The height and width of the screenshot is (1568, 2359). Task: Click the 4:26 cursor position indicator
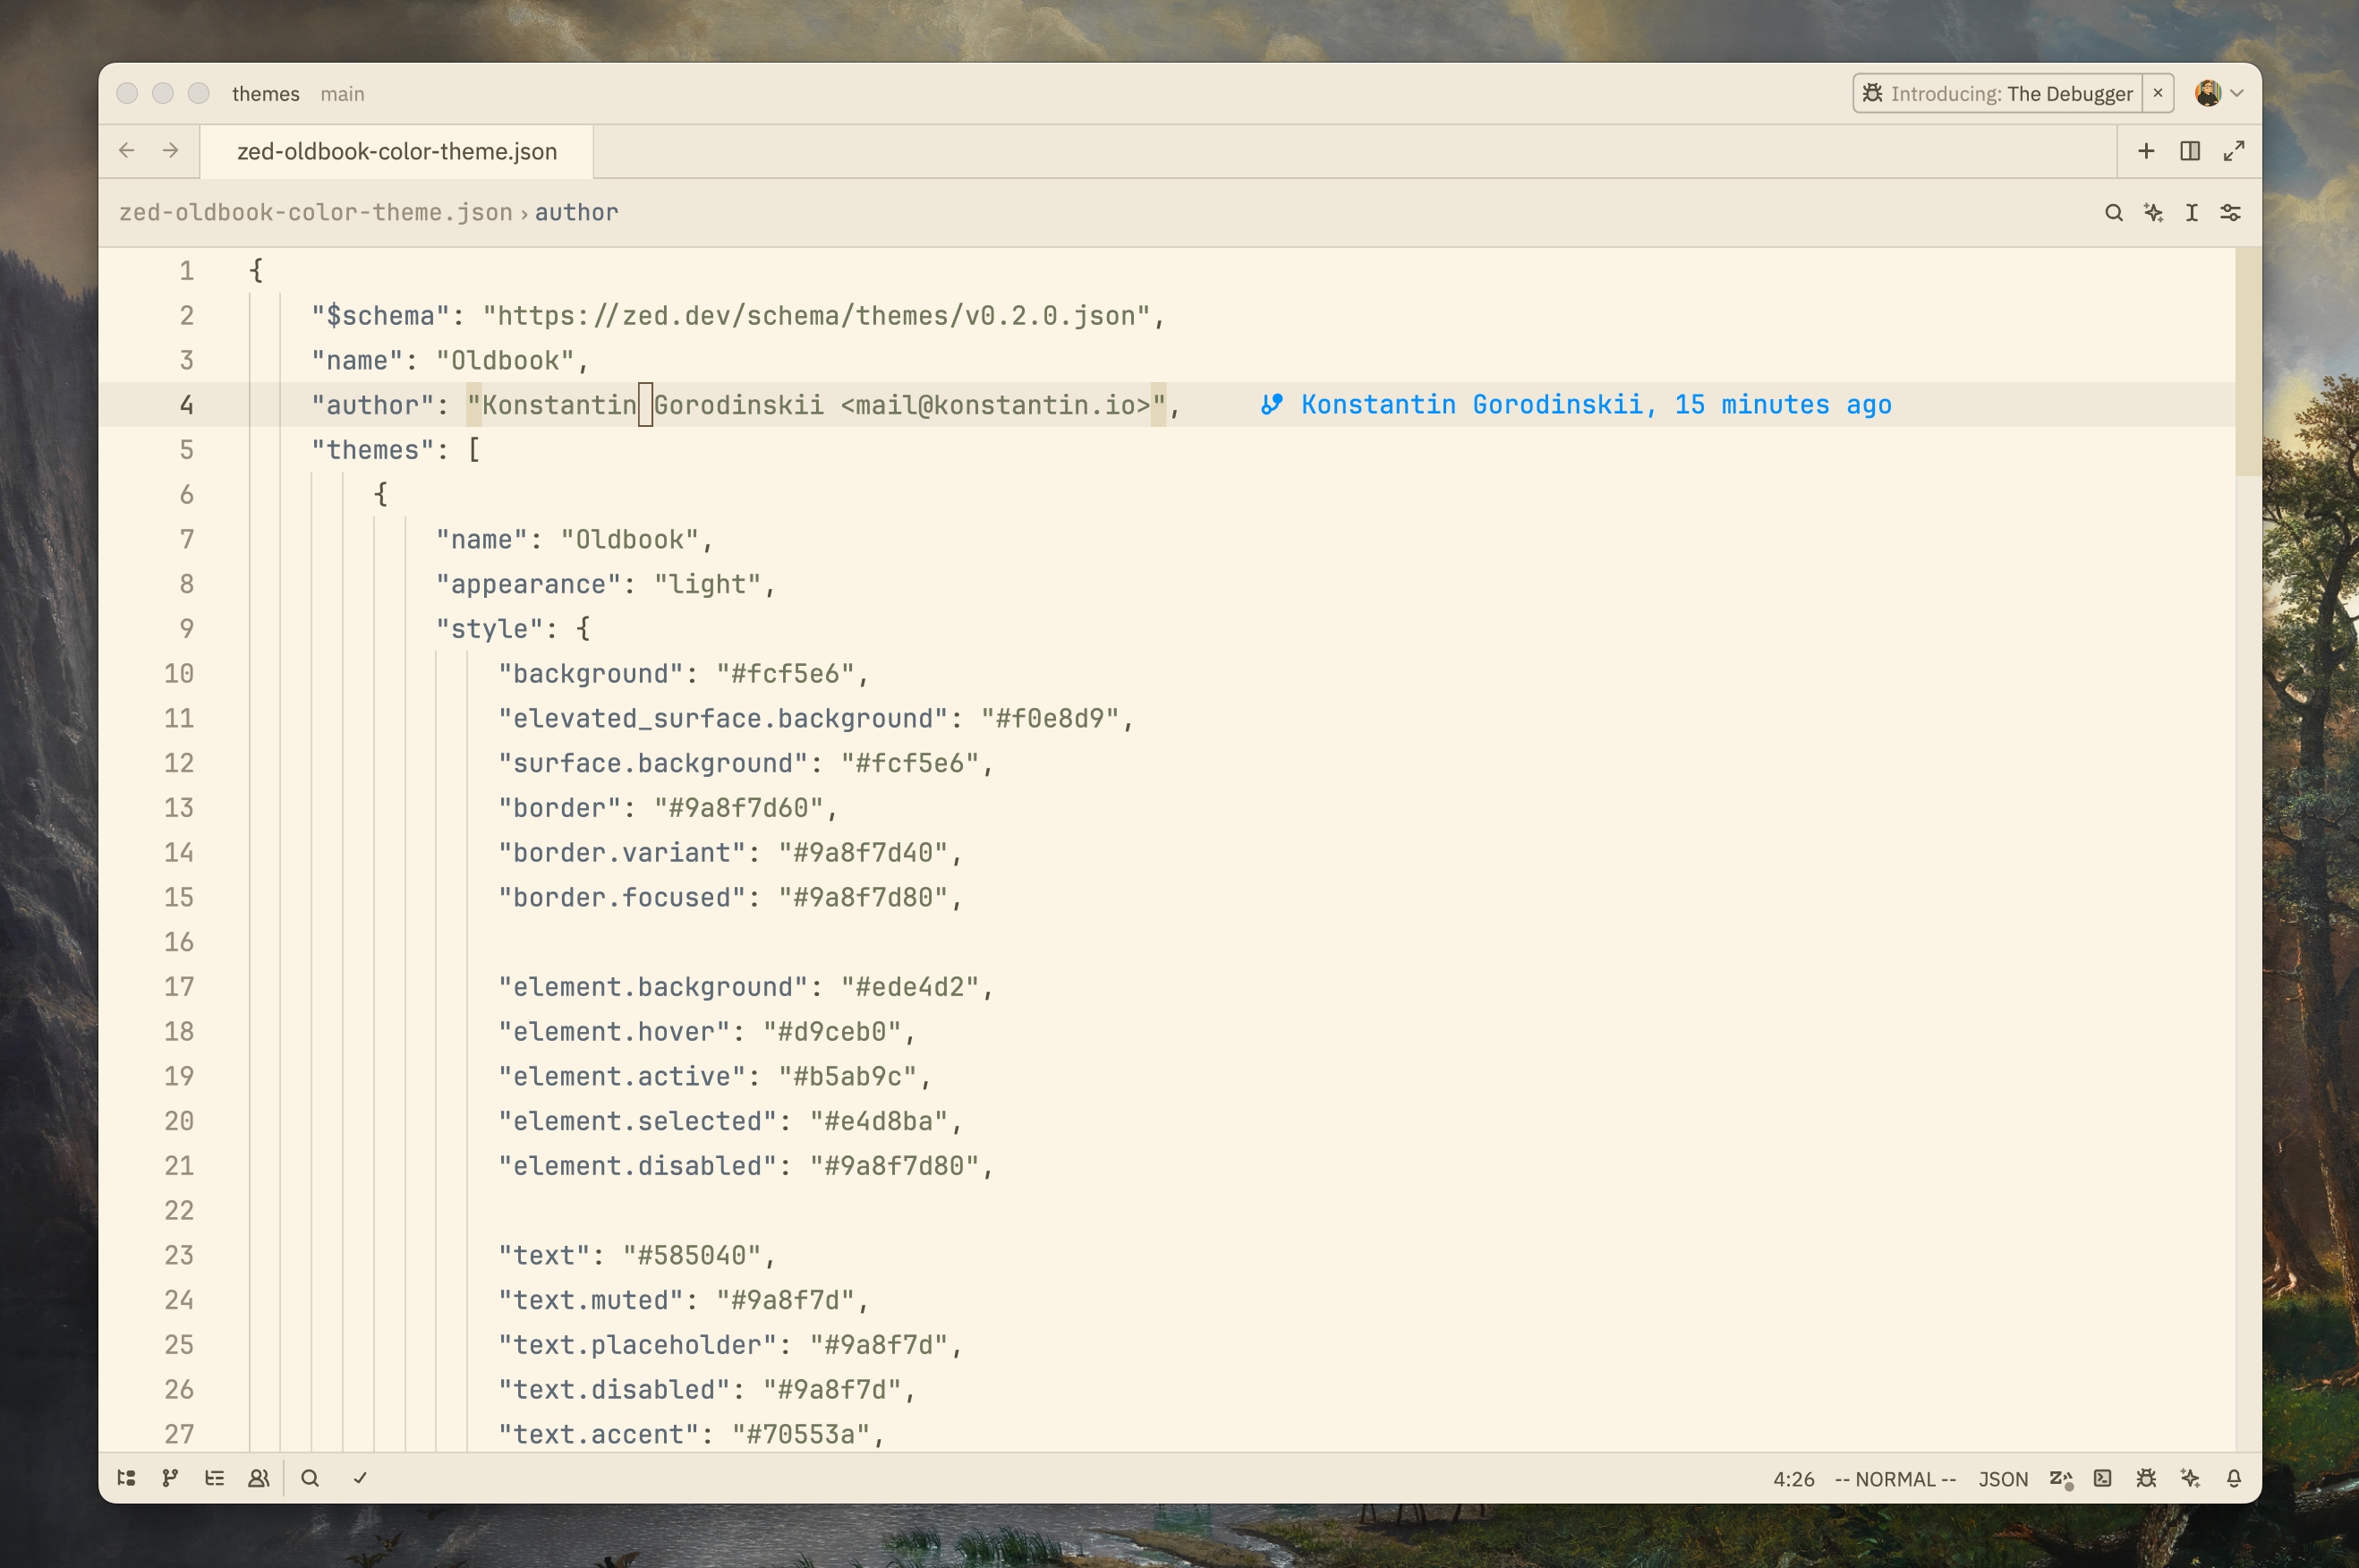coord(1793,1479)
